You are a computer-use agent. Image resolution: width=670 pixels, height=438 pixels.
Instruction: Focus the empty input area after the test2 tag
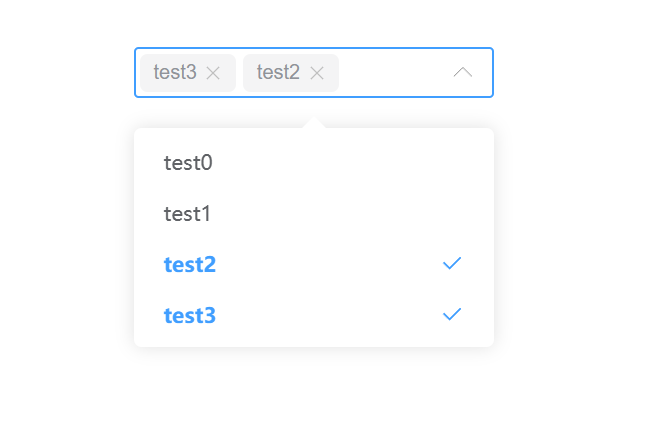click(x=390, y=73)
